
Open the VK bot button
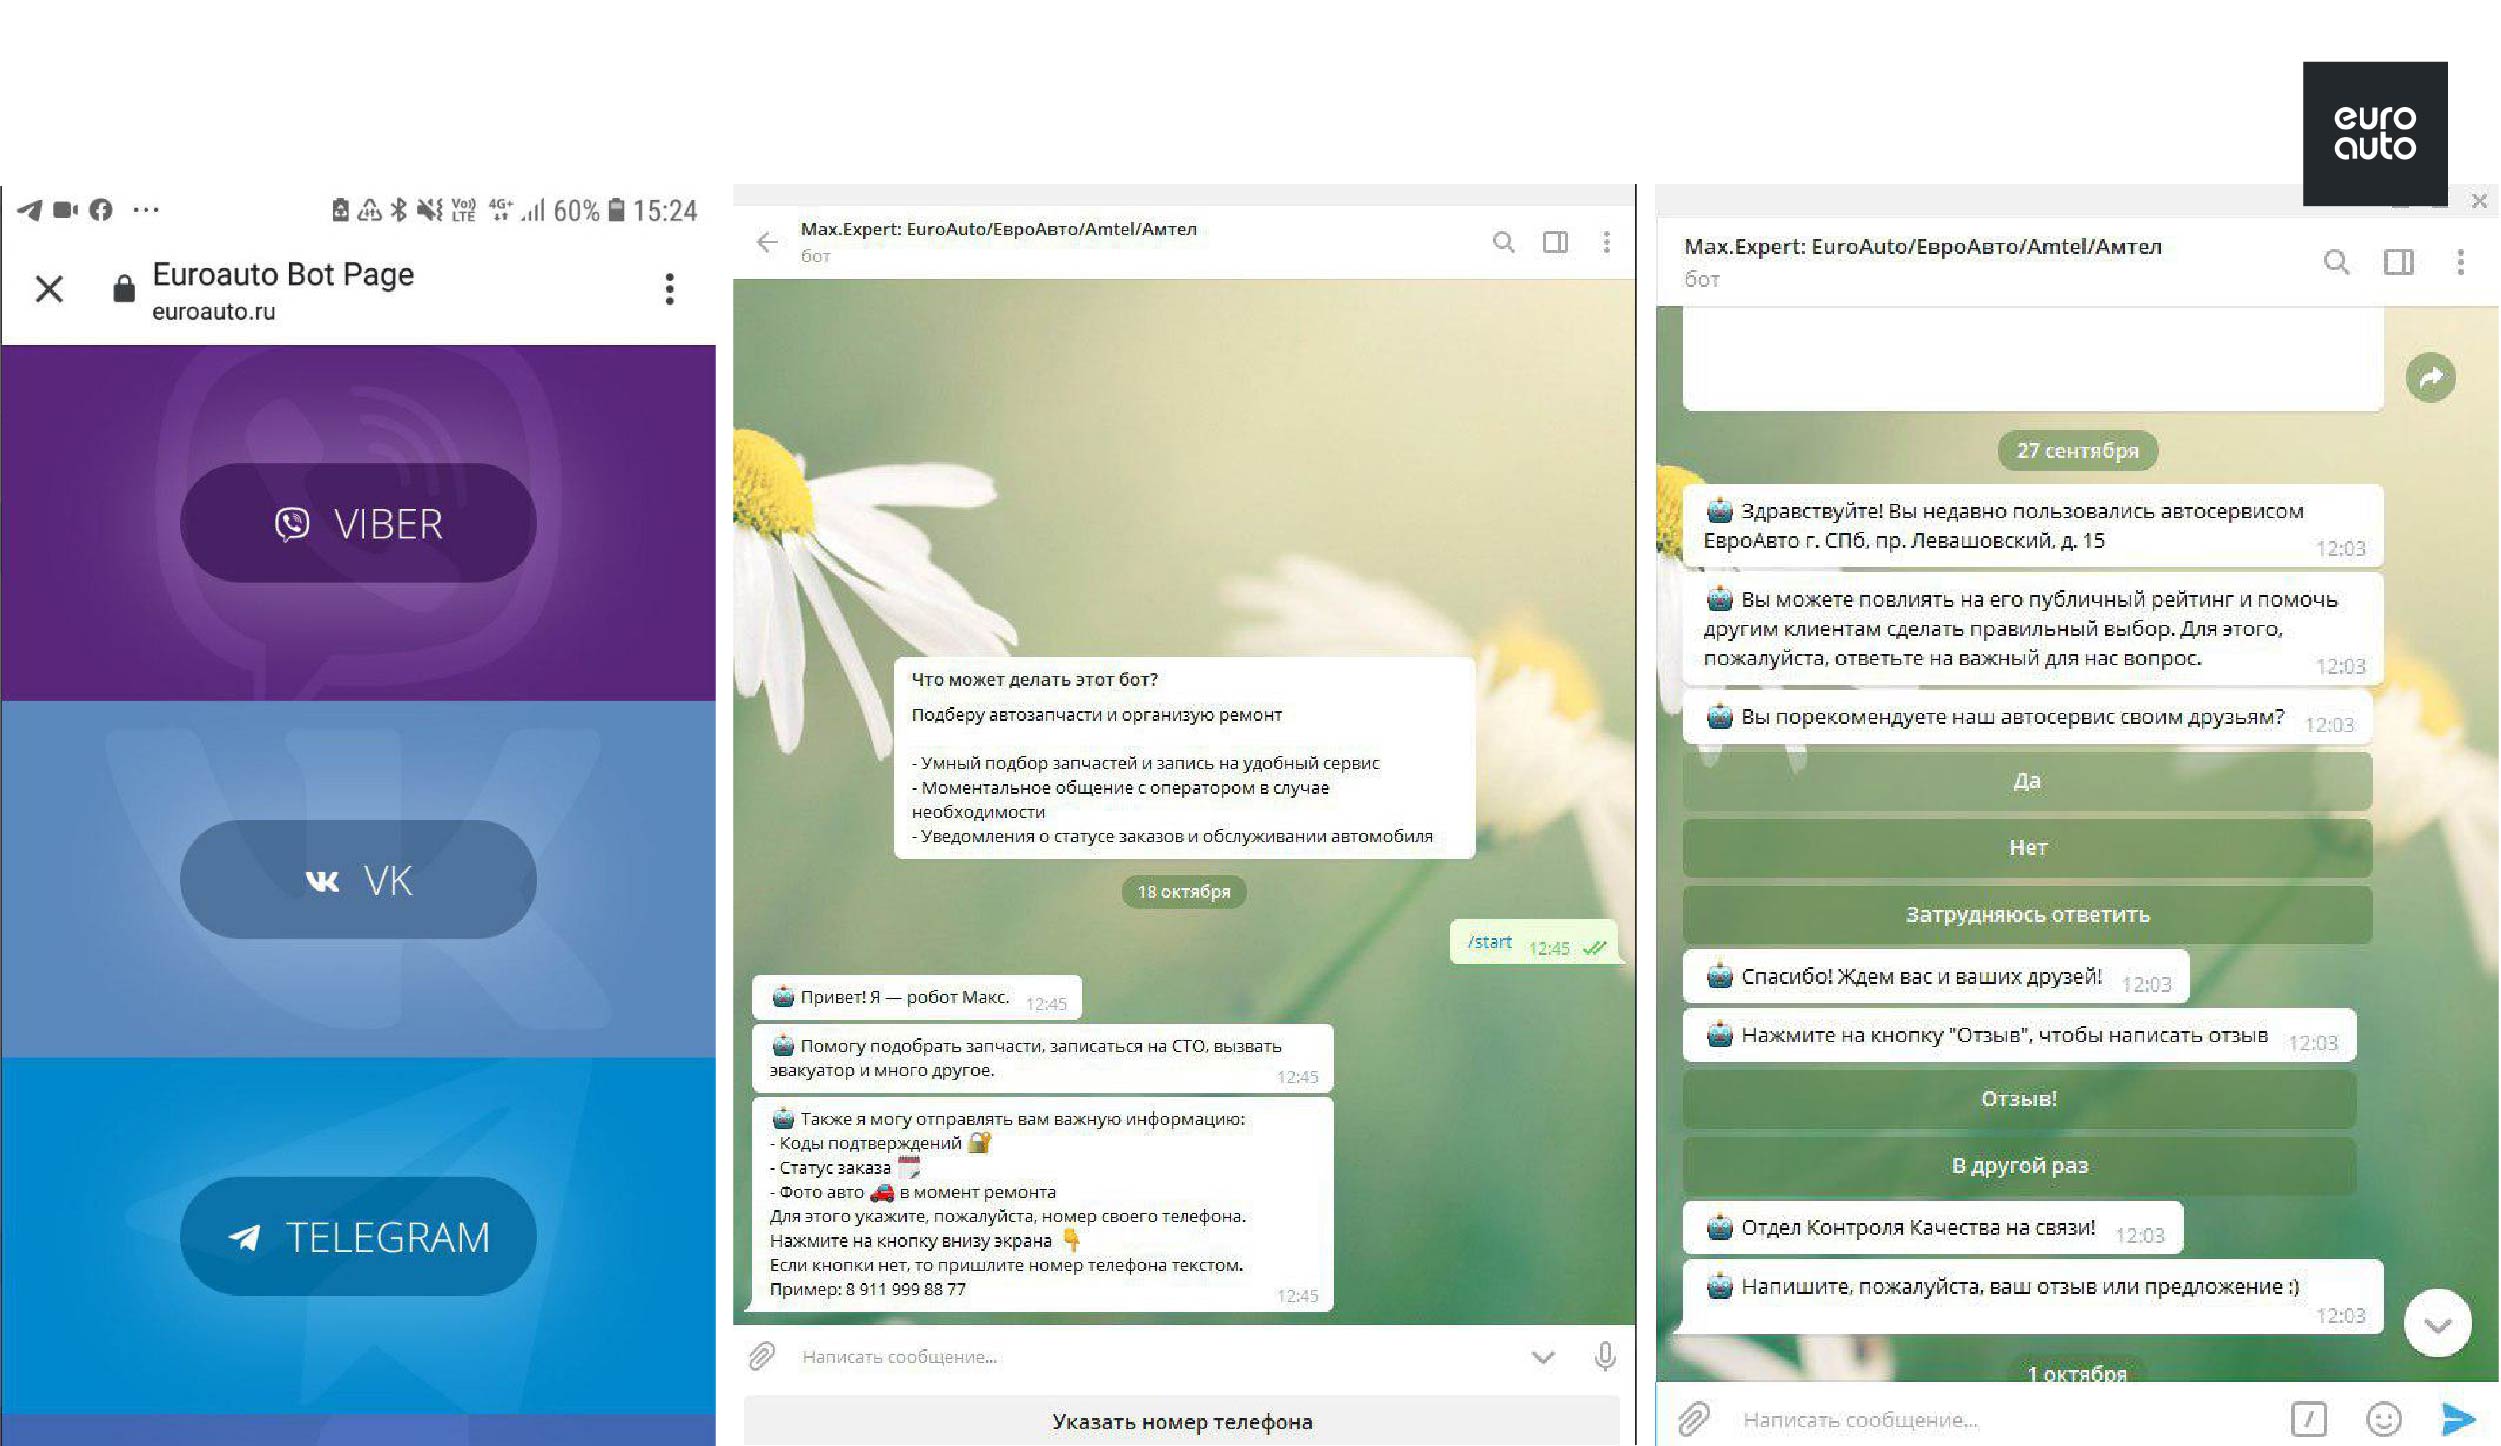(358, 880)
